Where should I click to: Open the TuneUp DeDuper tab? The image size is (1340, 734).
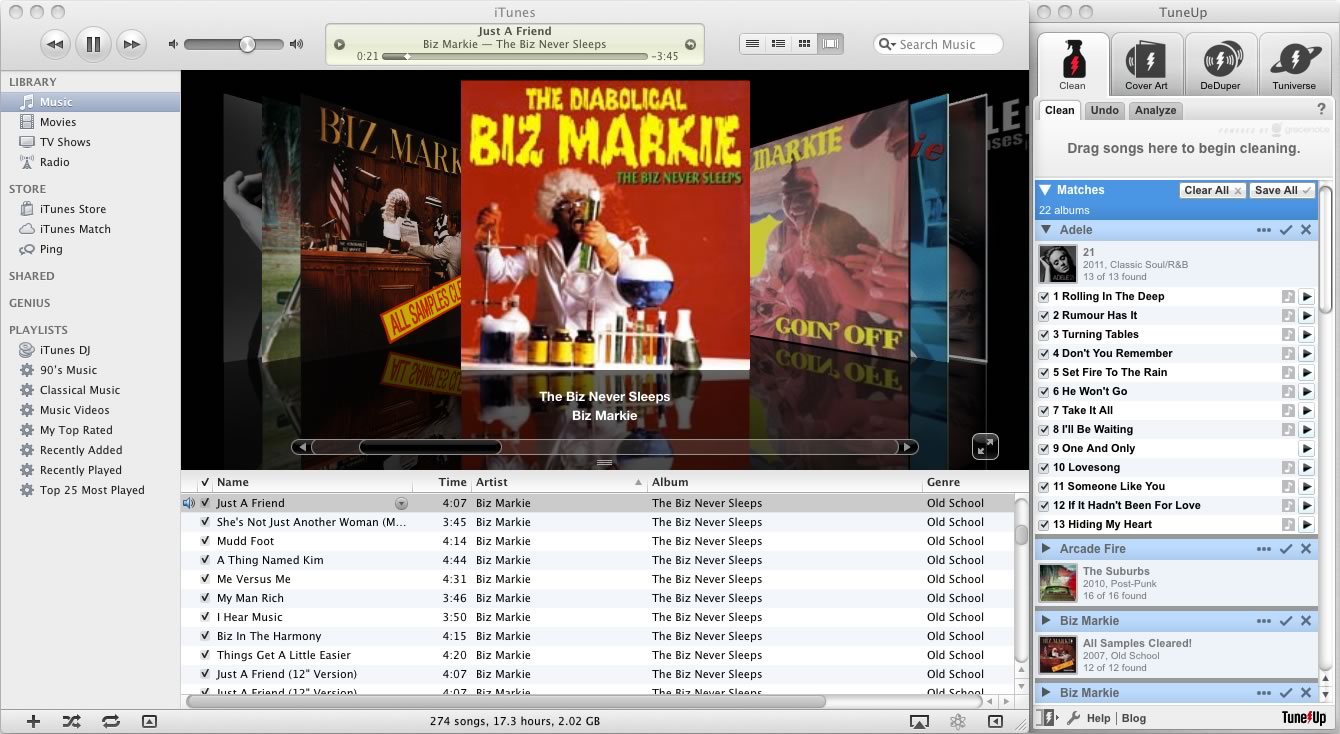[1221, 65]
